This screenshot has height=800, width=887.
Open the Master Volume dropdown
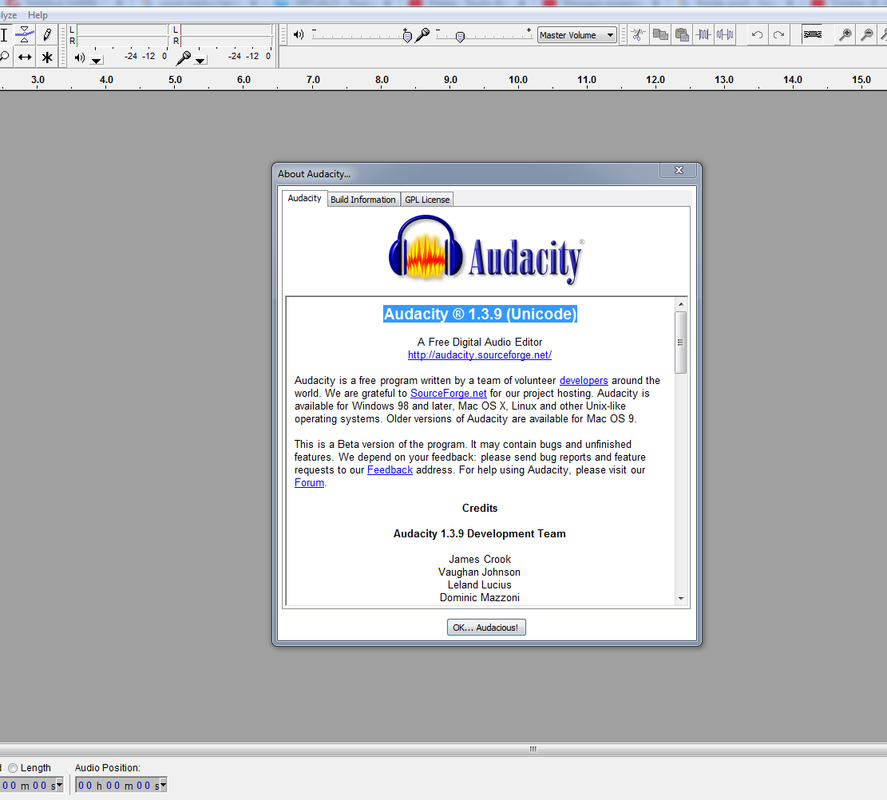tap(576, 35)
